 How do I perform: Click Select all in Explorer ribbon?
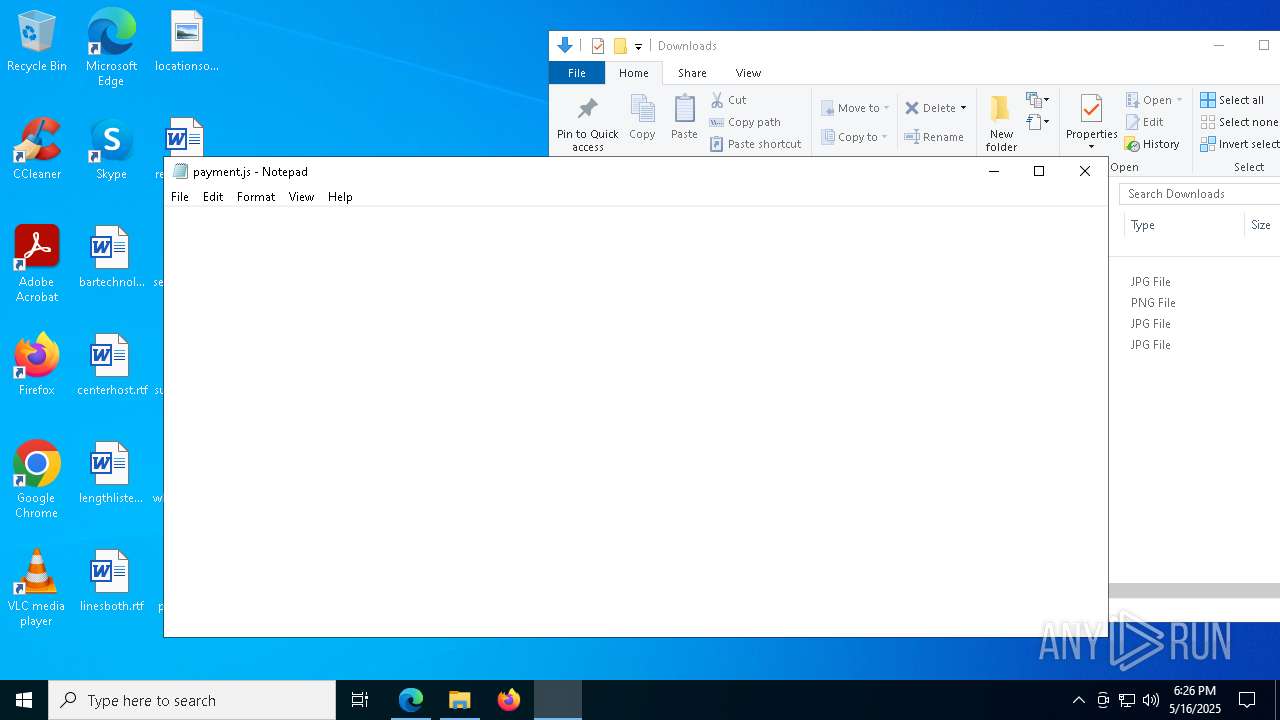coord(1232,100)
